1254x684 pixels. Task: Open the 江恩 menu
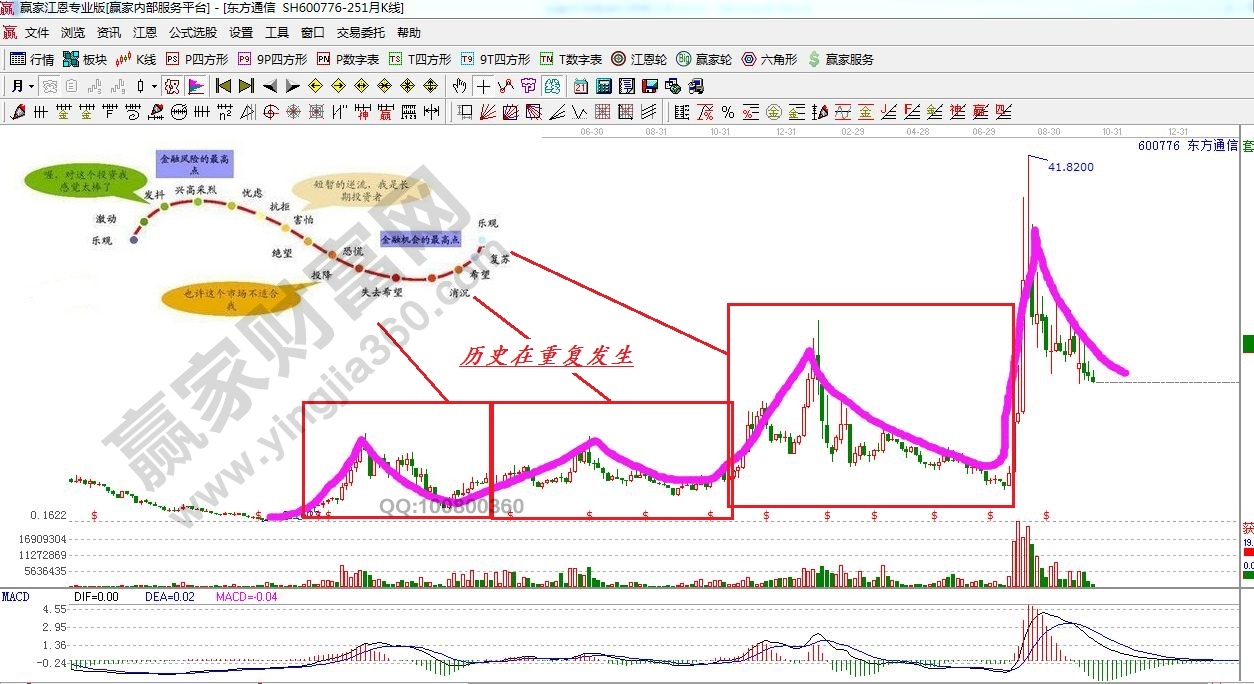tap(145, 33)
